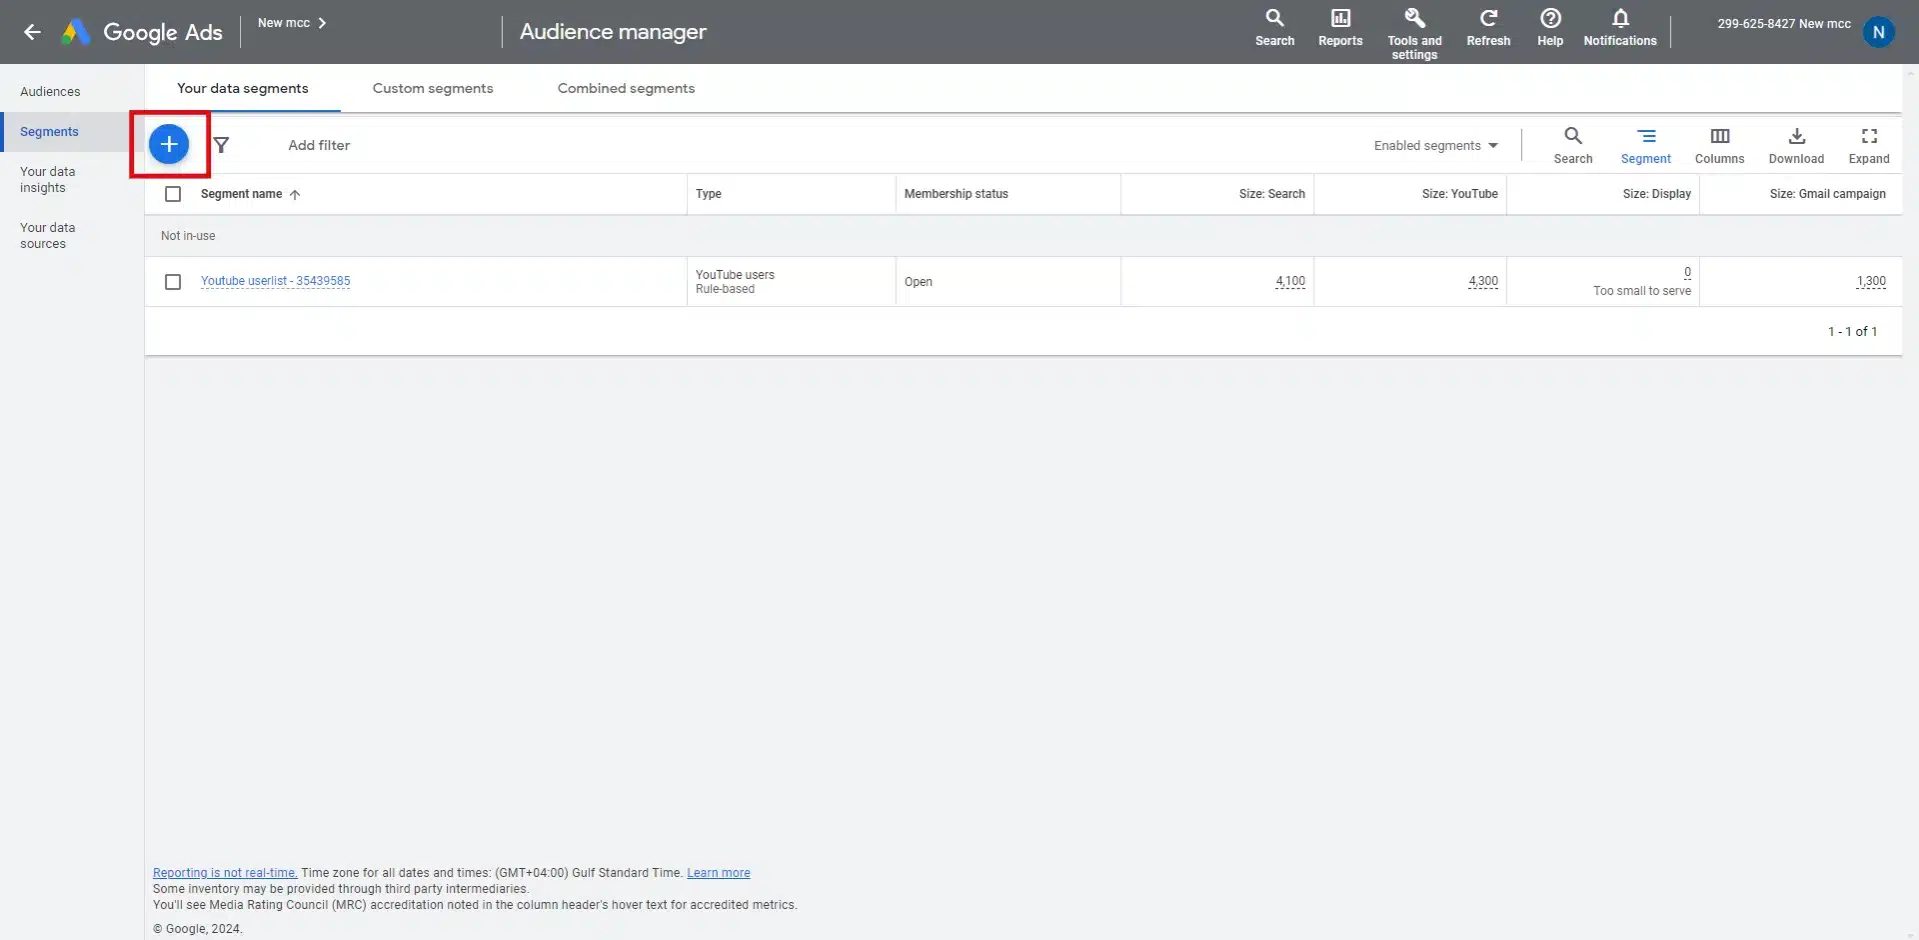Click the 1,300 Gmail size value
The image size is (1919, 940).
click(x=1871, y=281)
